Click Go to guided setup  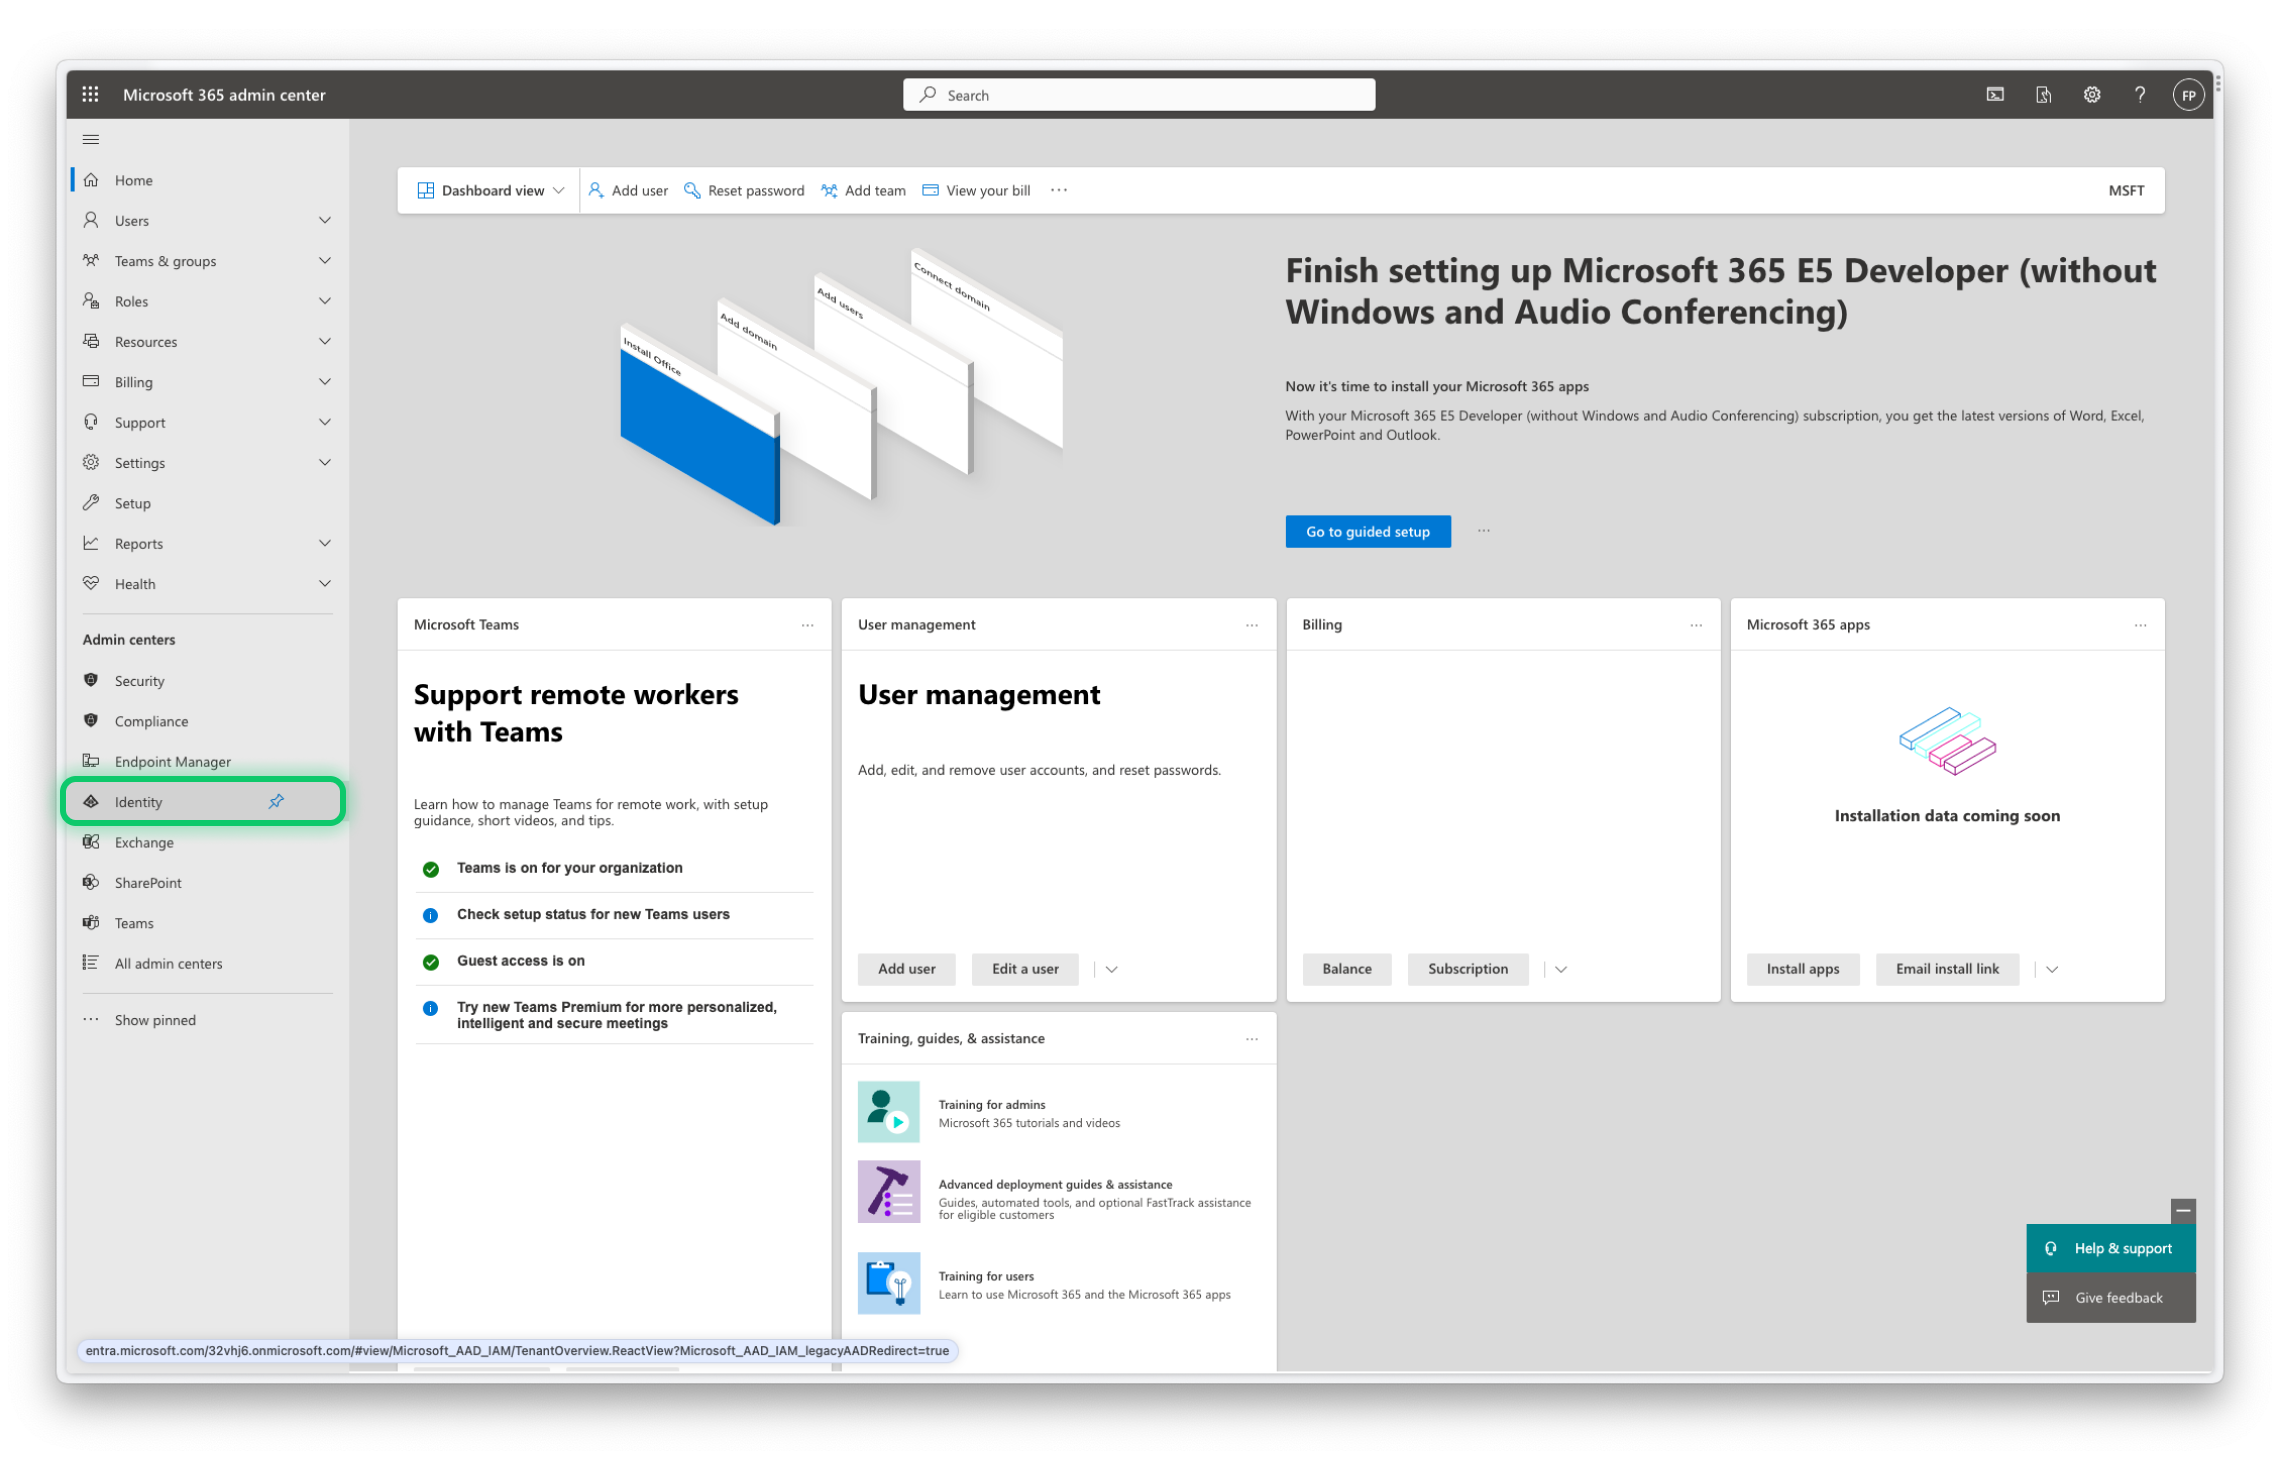pos(1368,531)
